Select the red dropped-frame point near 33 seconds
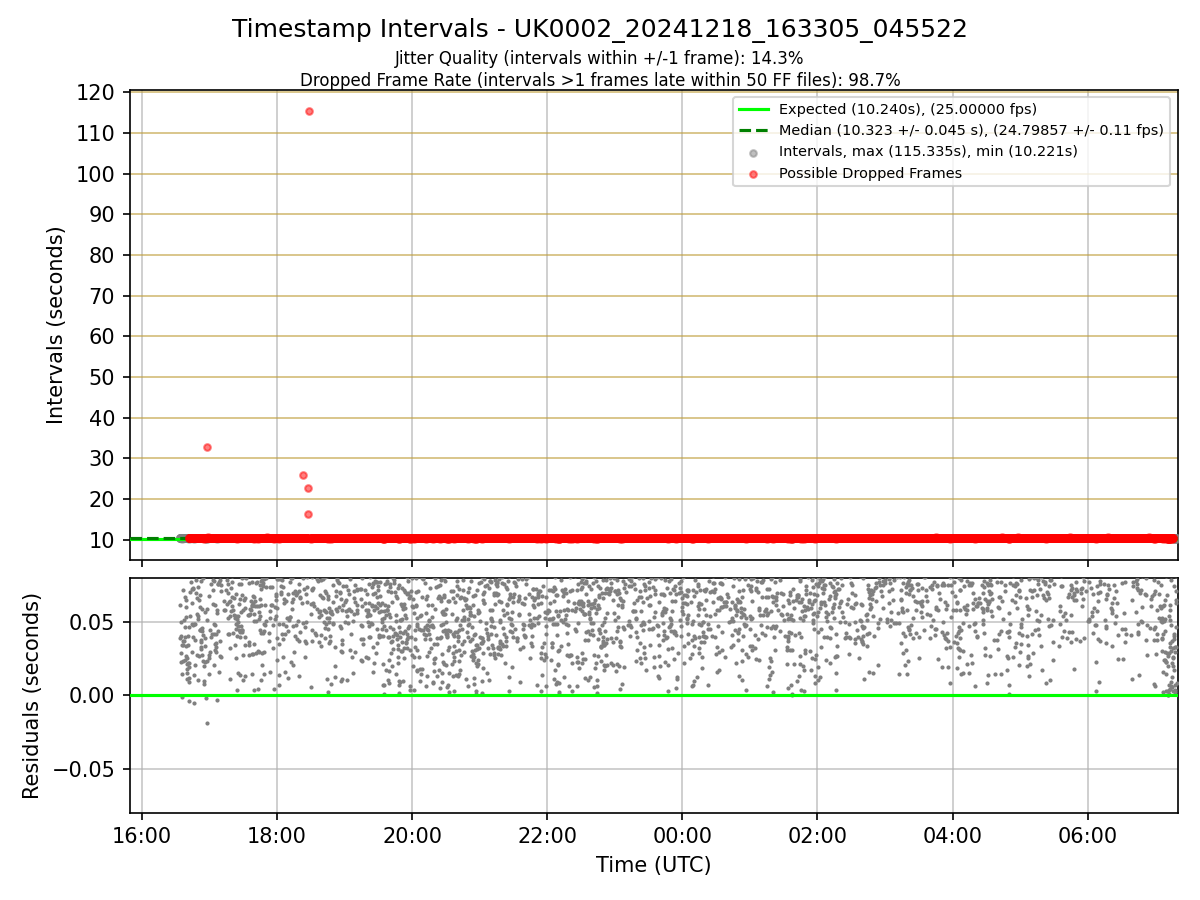 [x=207, y=447]
